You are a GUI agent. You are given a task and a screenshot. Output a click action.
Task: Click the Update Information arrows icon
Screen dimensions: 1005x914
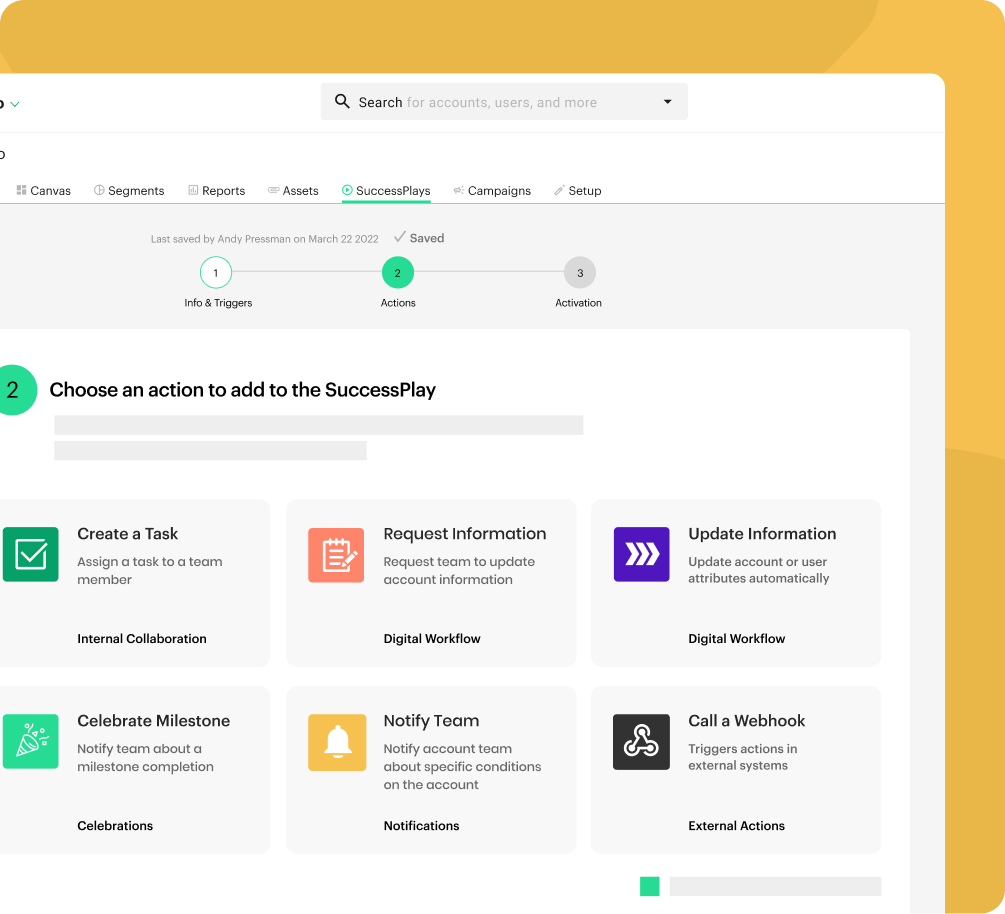(x=642, y=554)
